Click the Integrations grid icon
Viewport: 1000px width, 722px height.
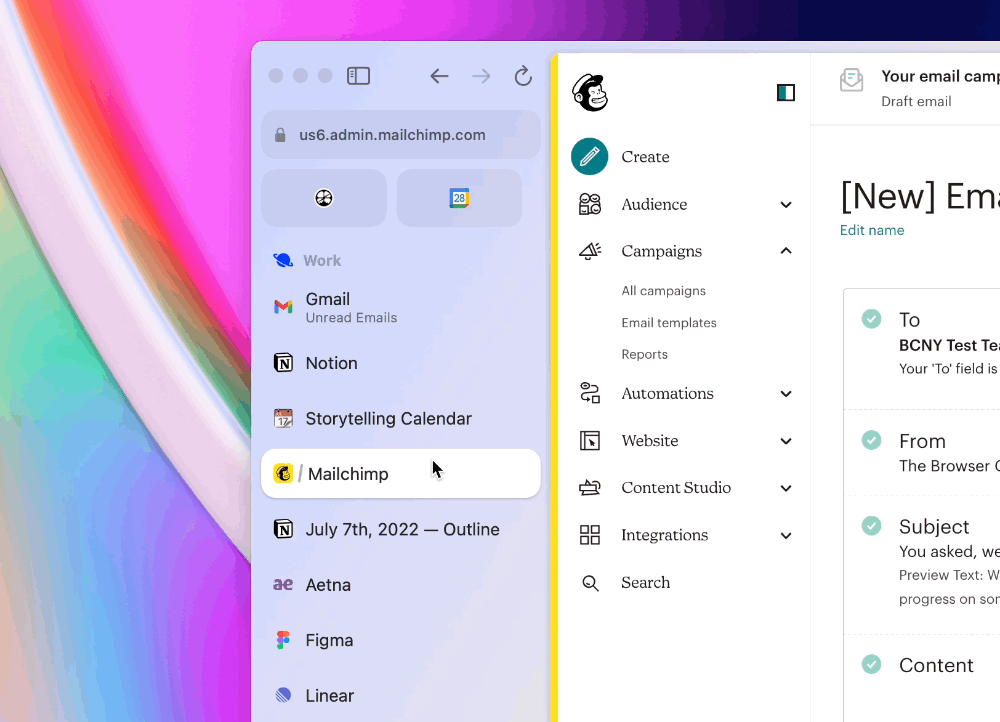[590, 535]
